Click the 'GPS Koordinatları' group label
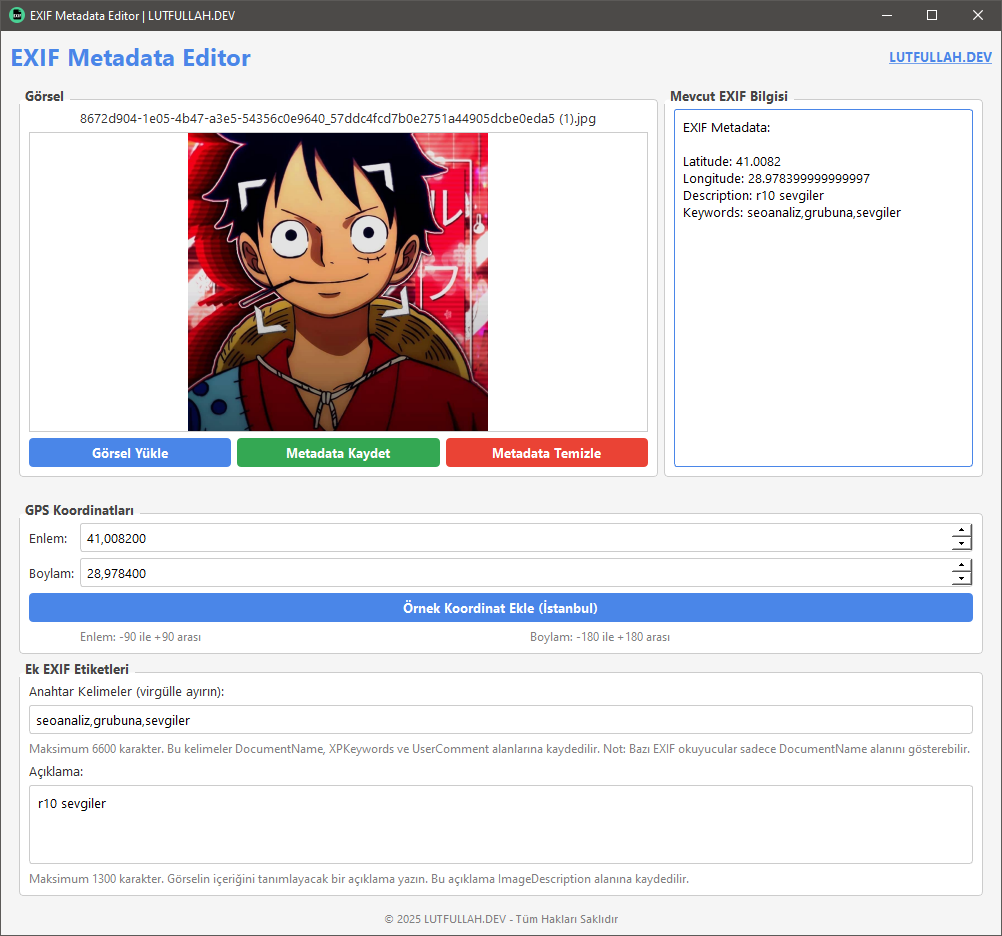The image size is (1002, 936). click(79, 510)
